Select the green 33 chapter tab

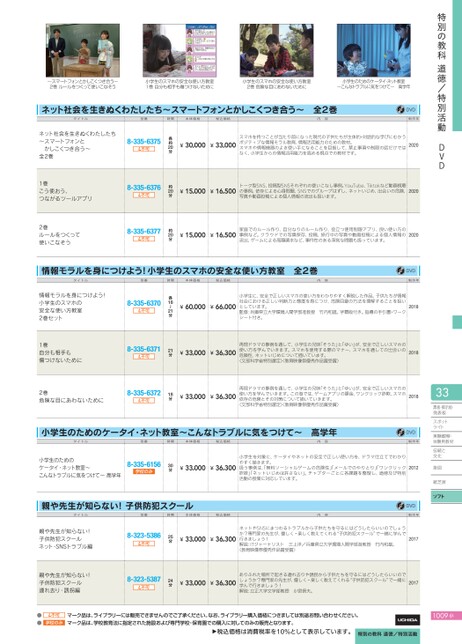click(x=446, y=392)
